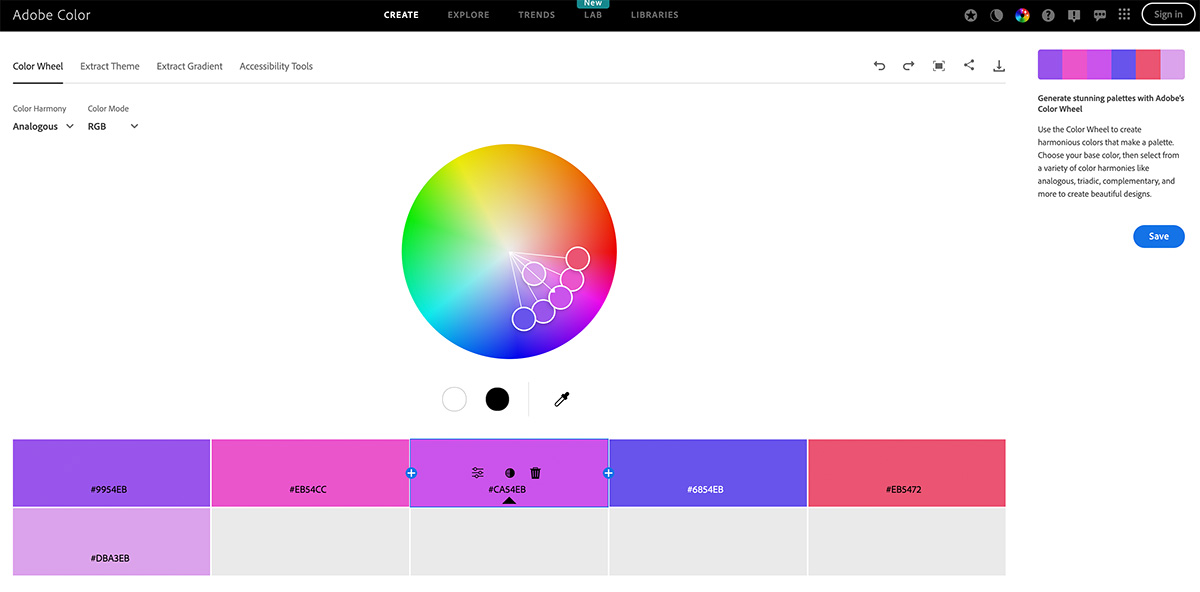Open the Adobe apps grid icon
Image resolution: width=1200 pixels, height=592 pixels.
point(1125,15)
